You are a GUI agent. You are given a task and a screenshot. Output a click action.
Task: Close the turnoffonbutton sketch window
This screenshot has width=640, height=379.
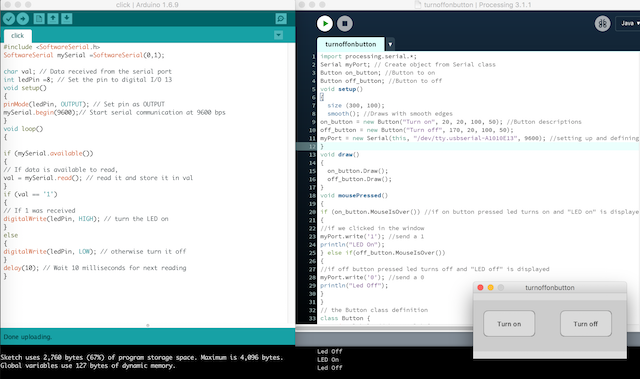pyautogui.click(x=480, y=288)
